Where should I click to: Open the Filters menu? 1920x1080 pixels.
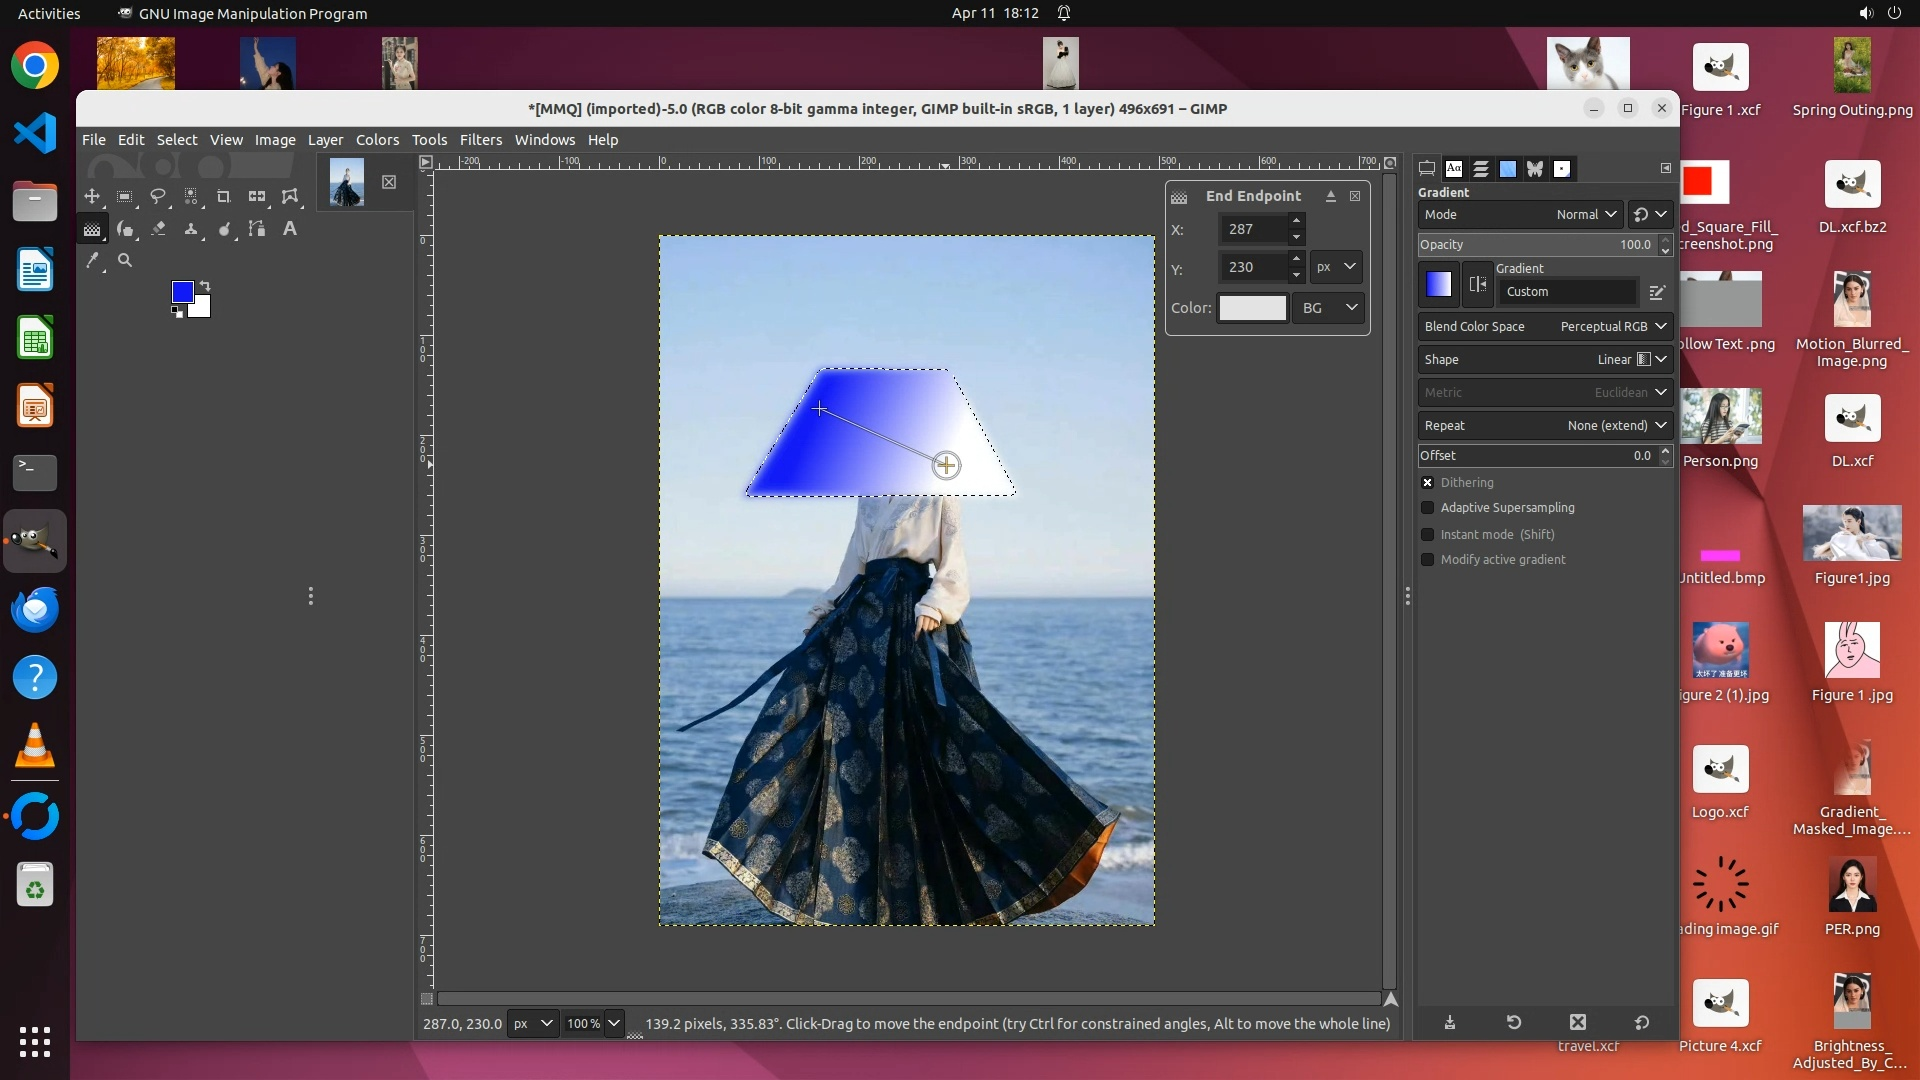(x=480, y=140)
